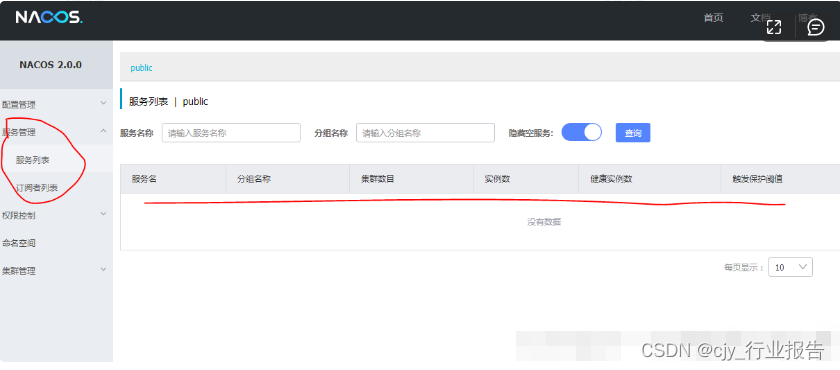Image resolution: width=840 pixels, height=370 pixels.
Task: Click the 没有数据 empty table message
Action: coord(544,222)
